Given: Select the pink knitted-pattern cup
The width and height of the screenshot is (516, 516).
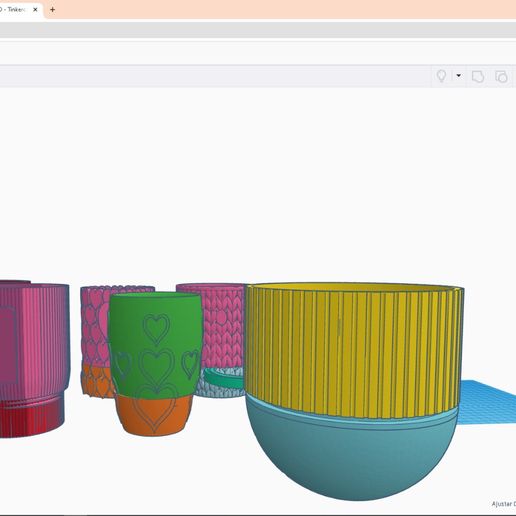Looking at the screenshot, I should click(x=223, y=327).
